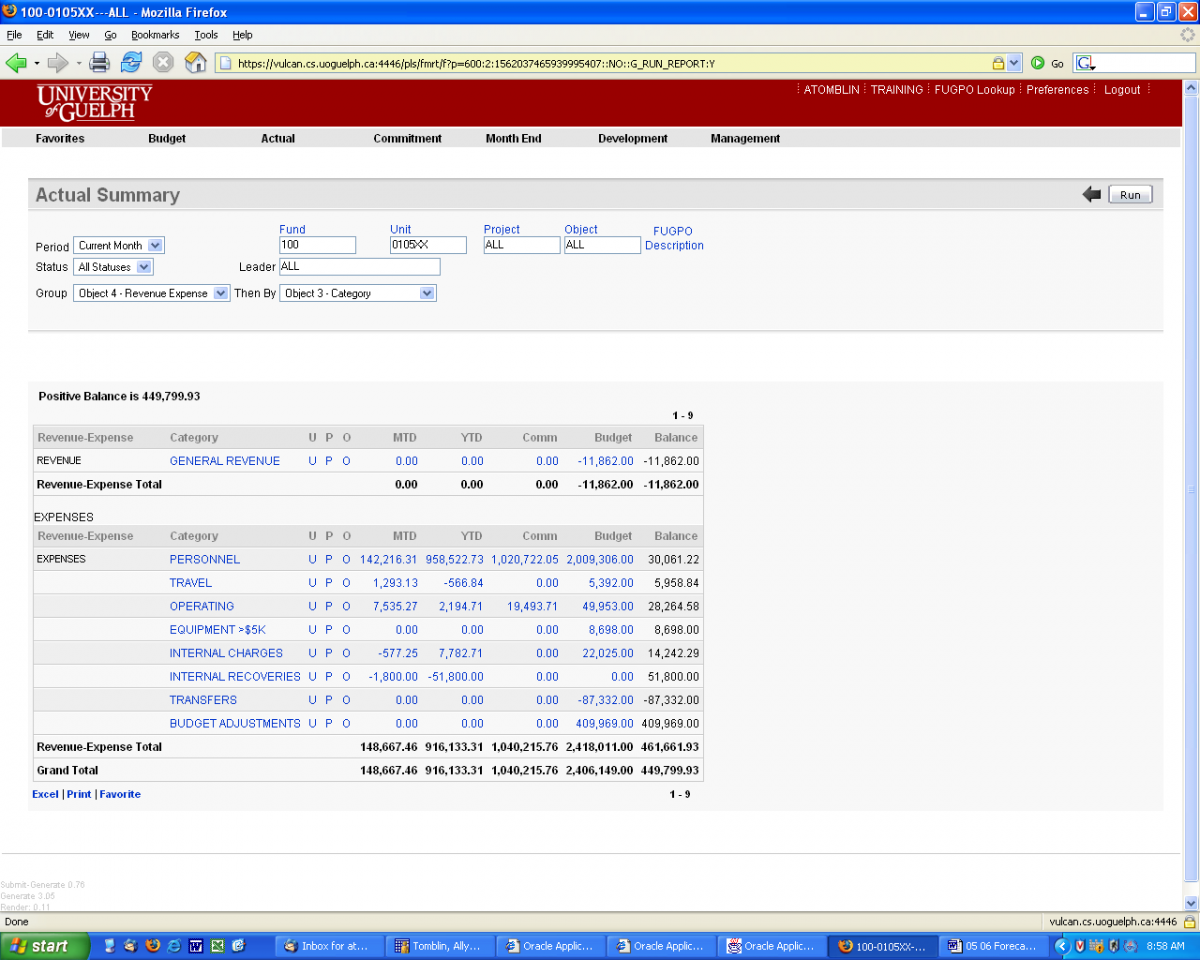Screen dimensions: 1200x960
Task: Click the Fund input field
Action: click(318, 245)
